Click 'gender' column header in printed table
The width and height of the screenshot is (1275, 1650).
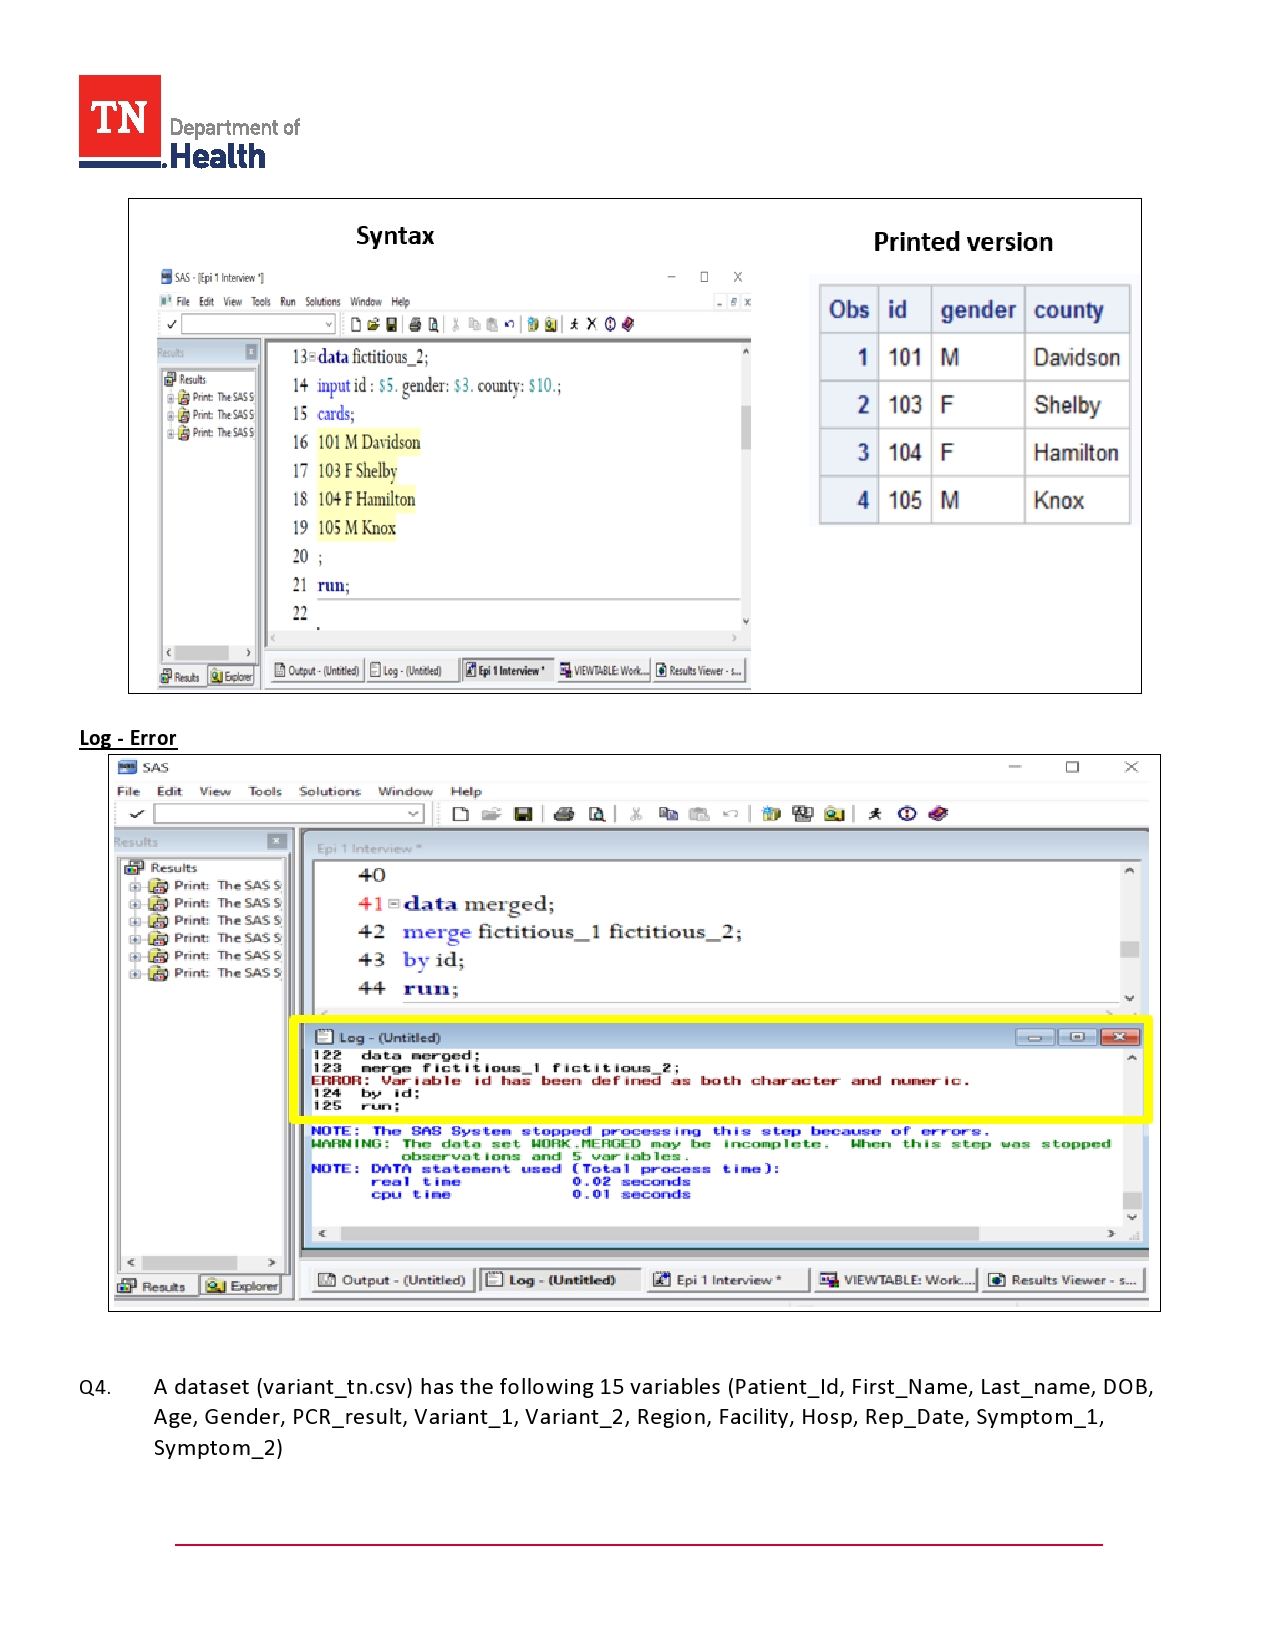978,310
